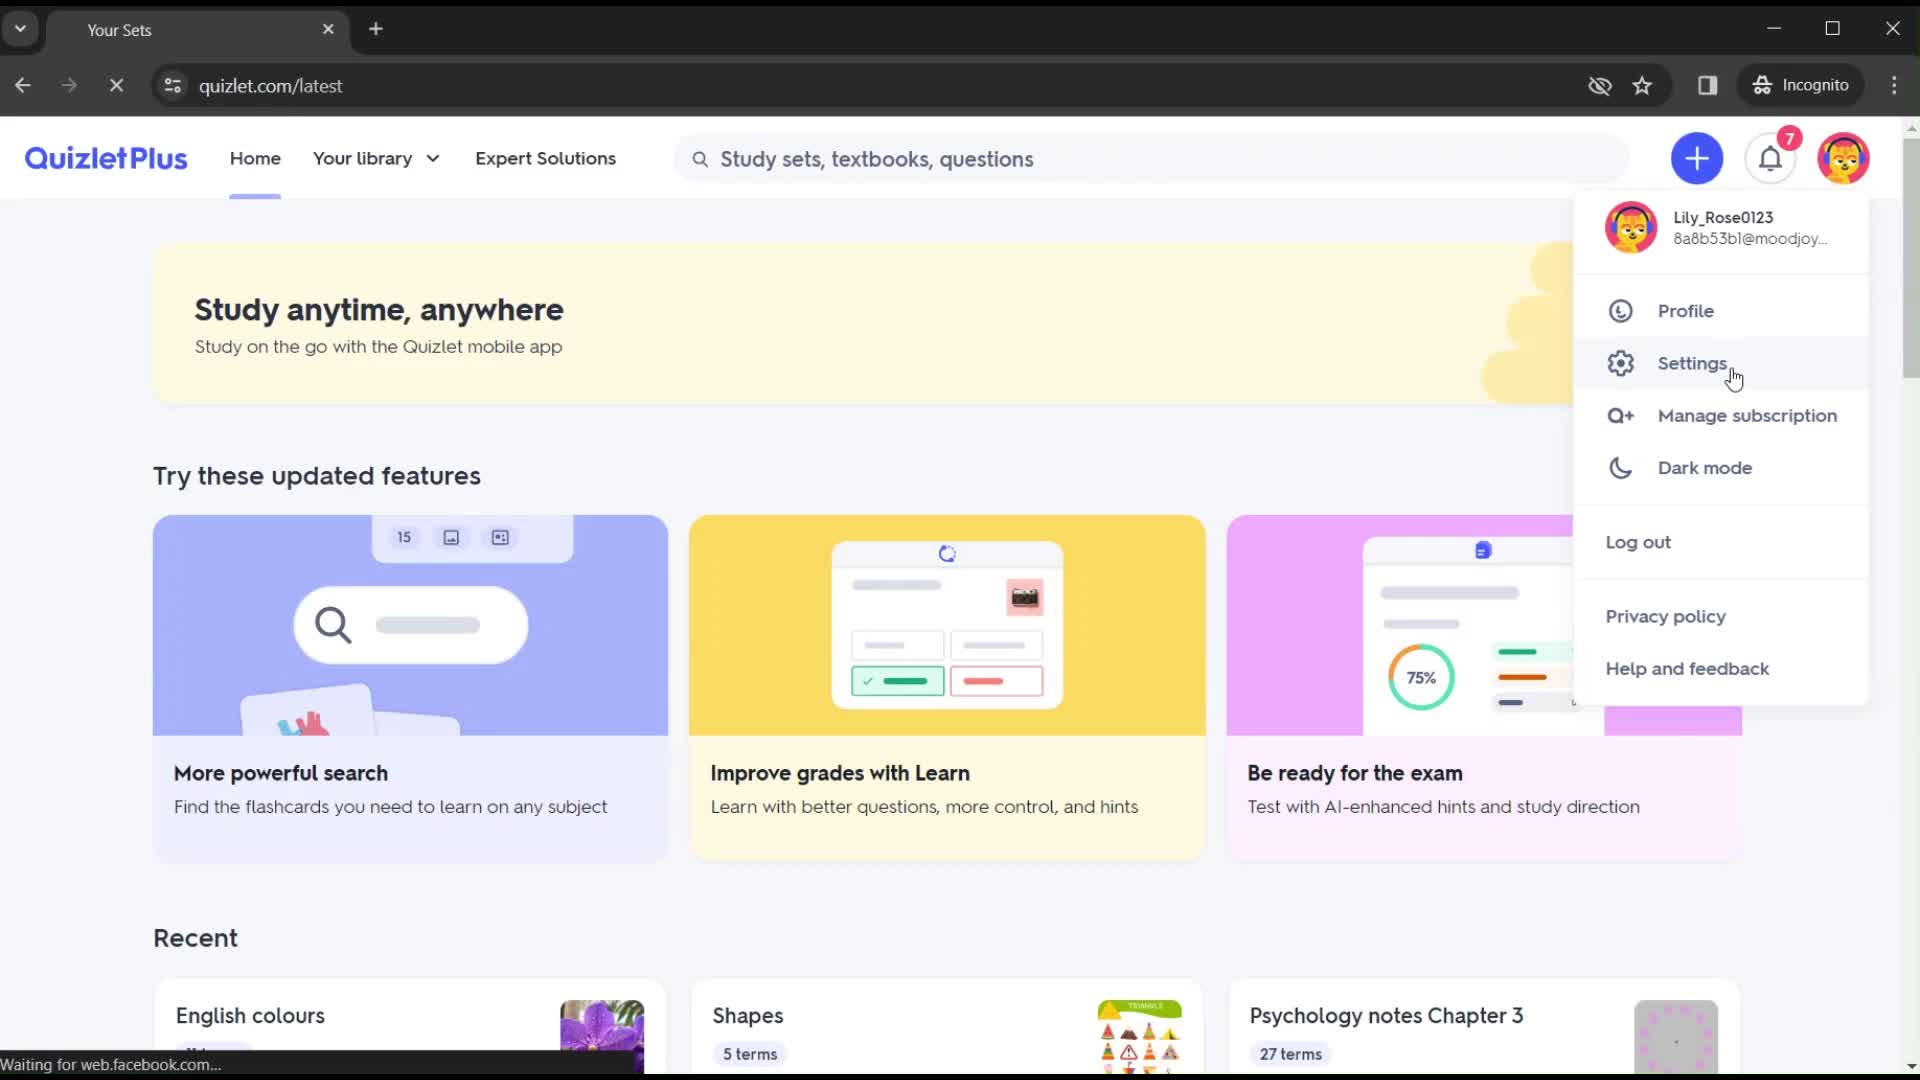The image size is (1920, 1080).
Task: Expand browser extensions menu arrow
Action: [x=20, y=29]
